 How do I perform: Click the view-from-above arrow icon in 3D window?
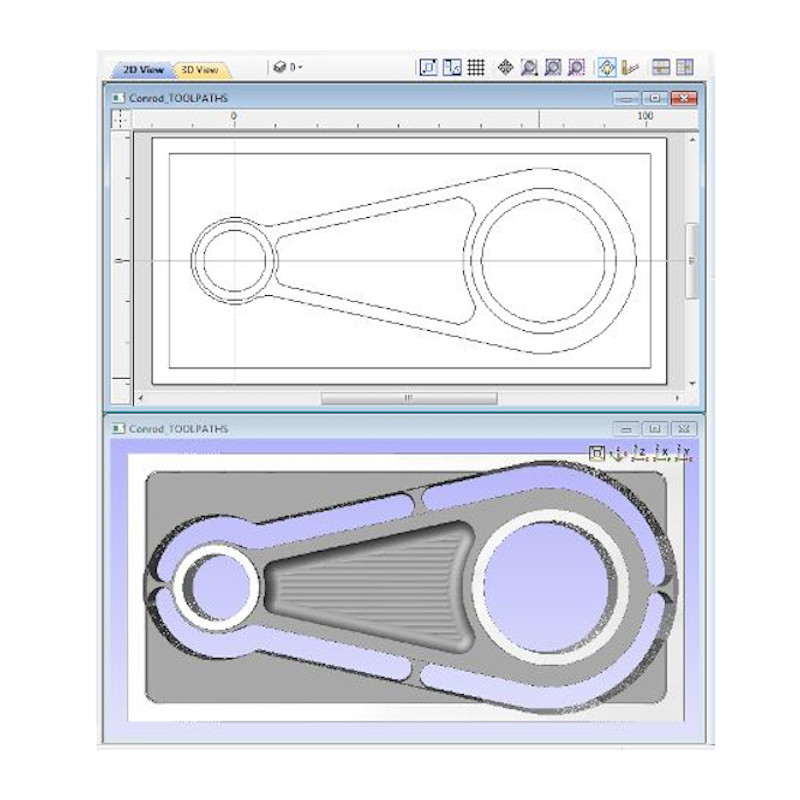tap(618, 453)
